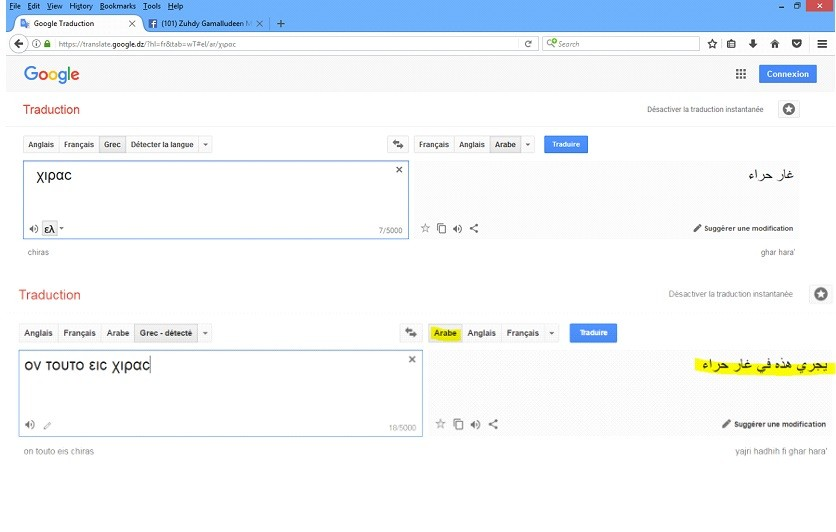
Task: Select Anglais as upper target language
Action: [472, 144]
